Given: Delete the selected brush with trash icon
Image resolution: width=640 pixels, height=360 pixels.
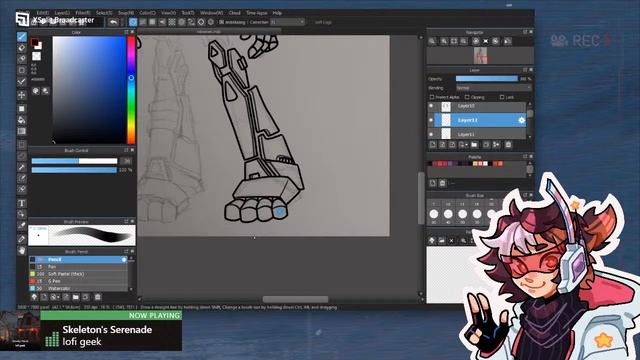Looking at the screenshot, I should click(x=98, y=297).
